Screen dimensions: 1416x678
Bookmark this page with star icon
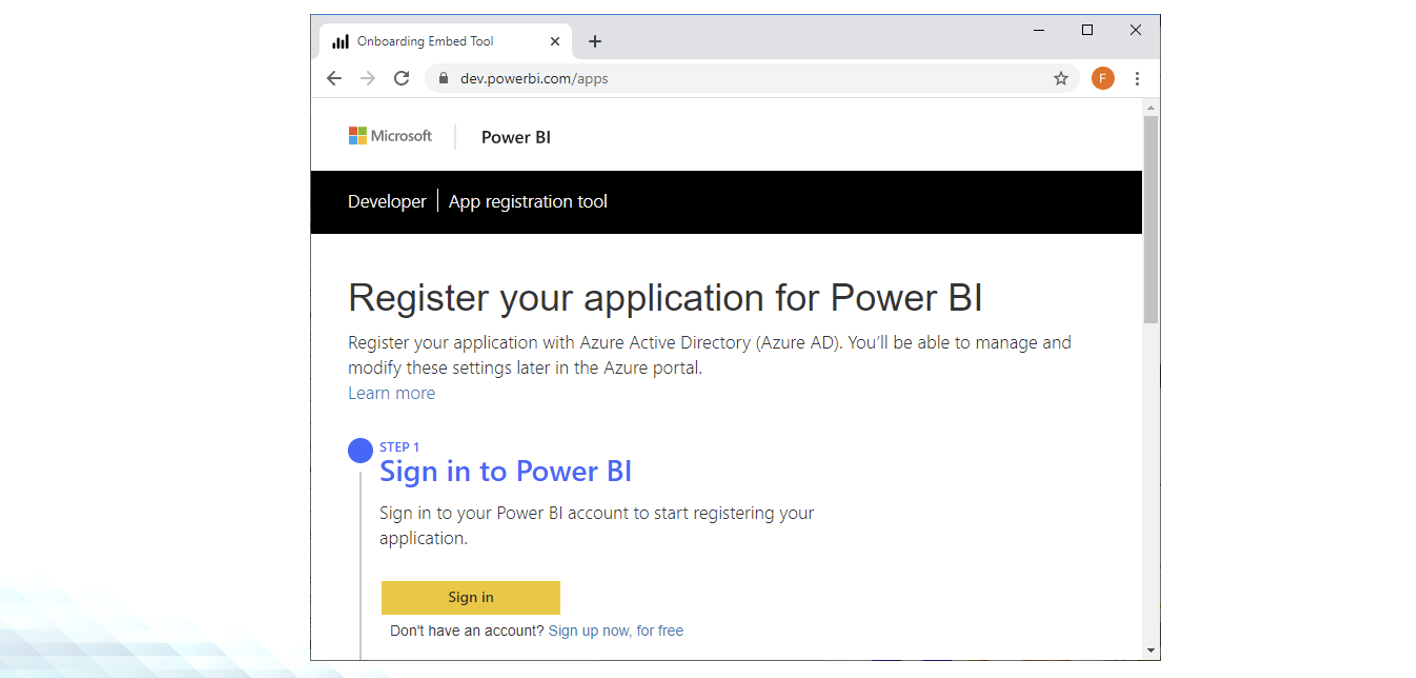1061,78
